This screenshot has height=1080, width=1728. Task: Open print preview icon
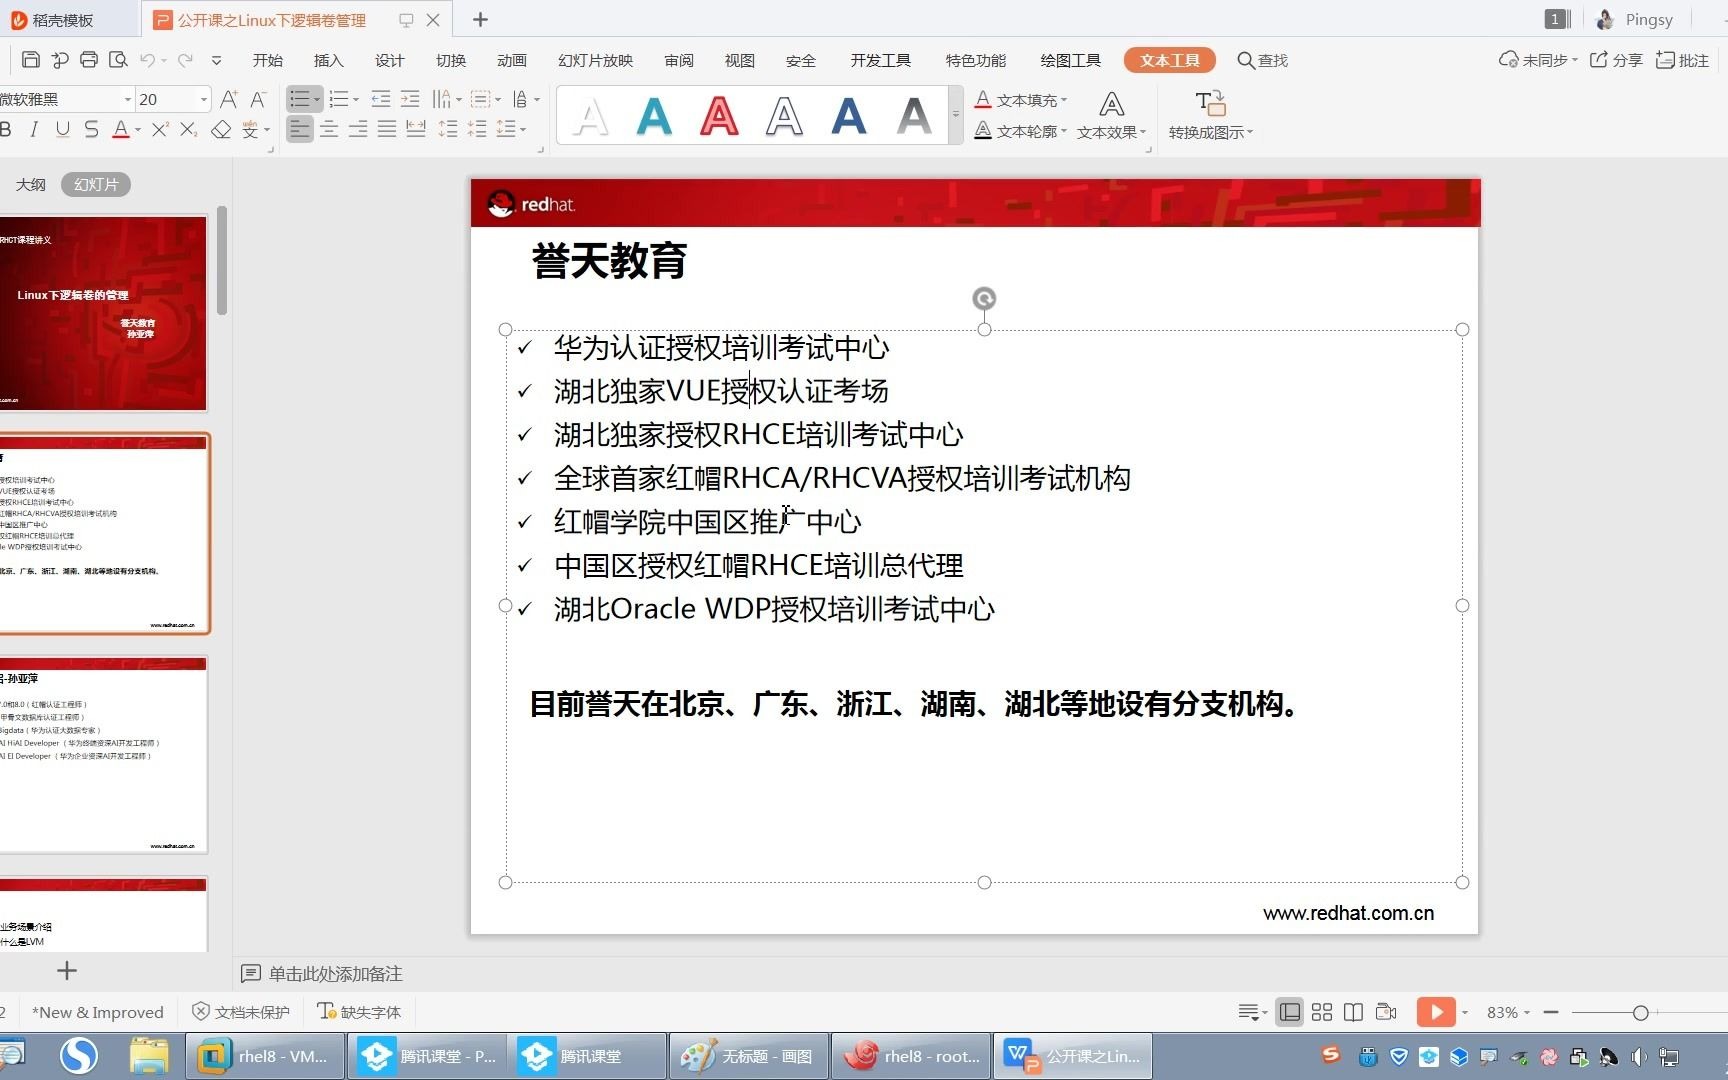[118, 60]
